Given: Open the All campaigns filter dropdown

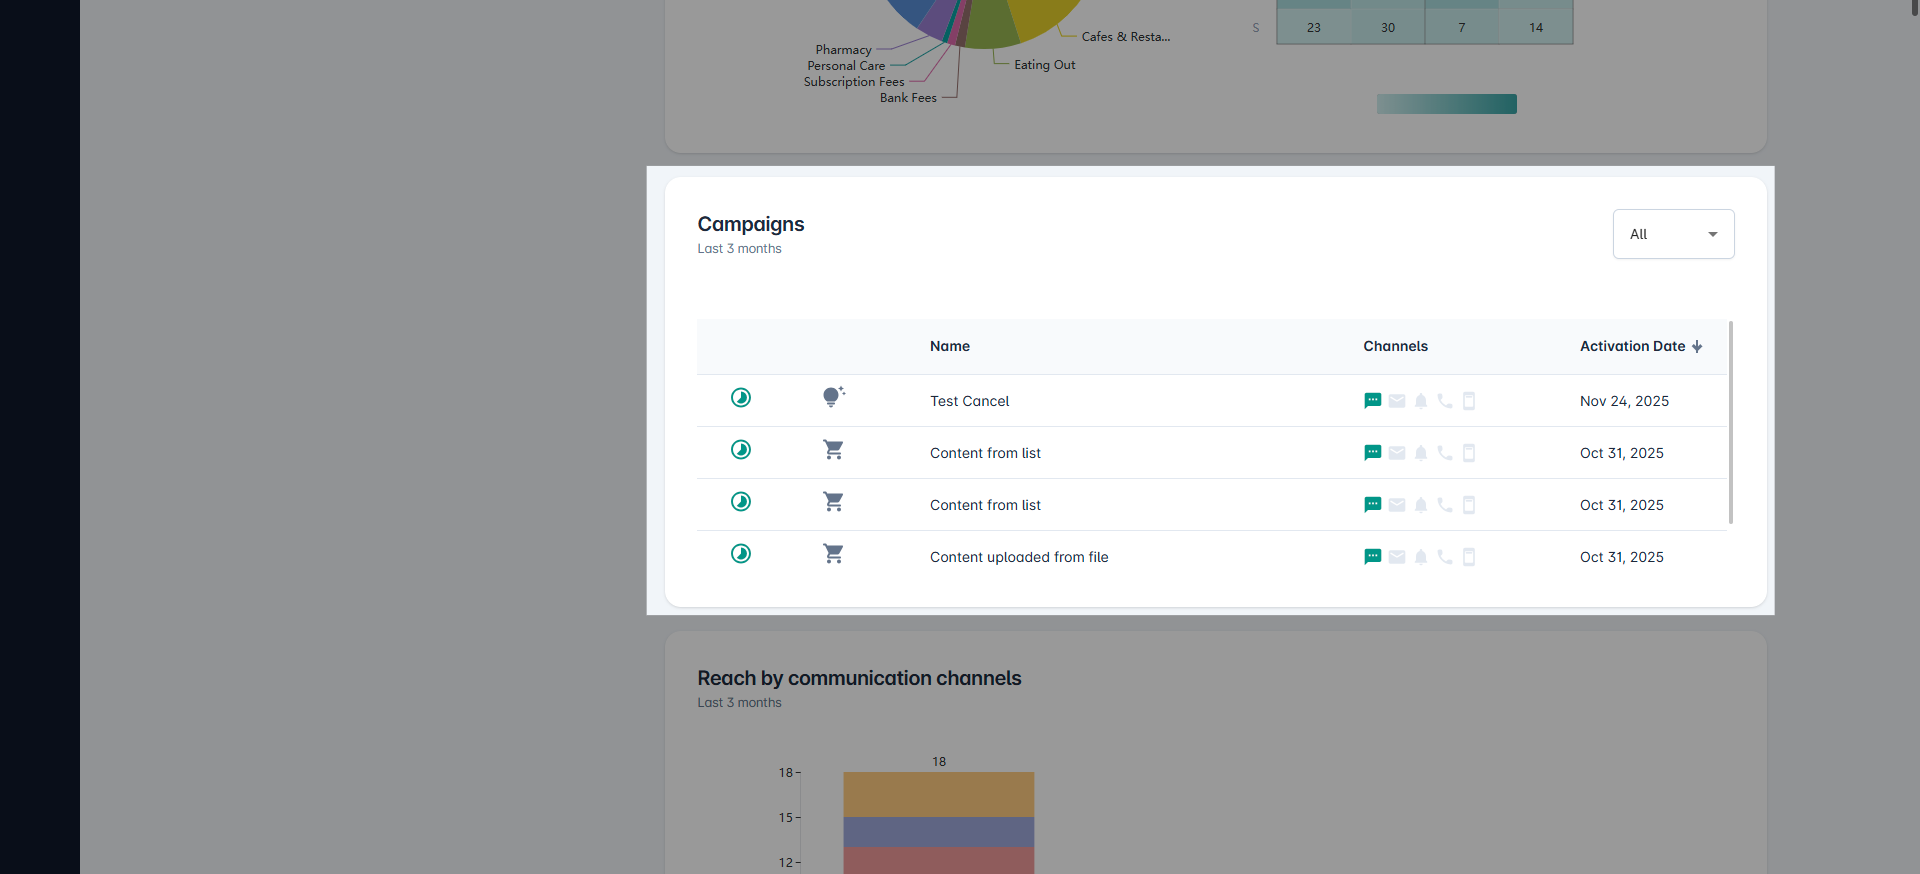Looking at the screenshot, I should pos(1673,234).
